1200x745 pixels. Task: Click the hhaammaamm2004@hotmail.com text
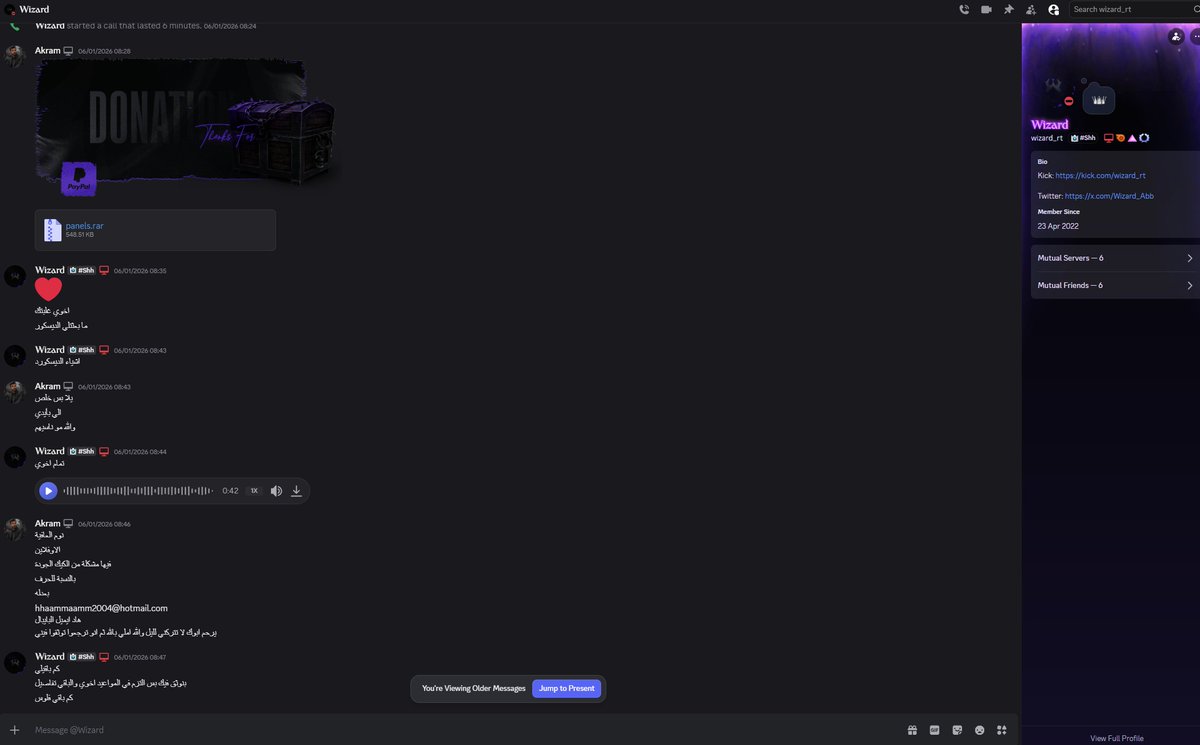click(x=101, y=608)
